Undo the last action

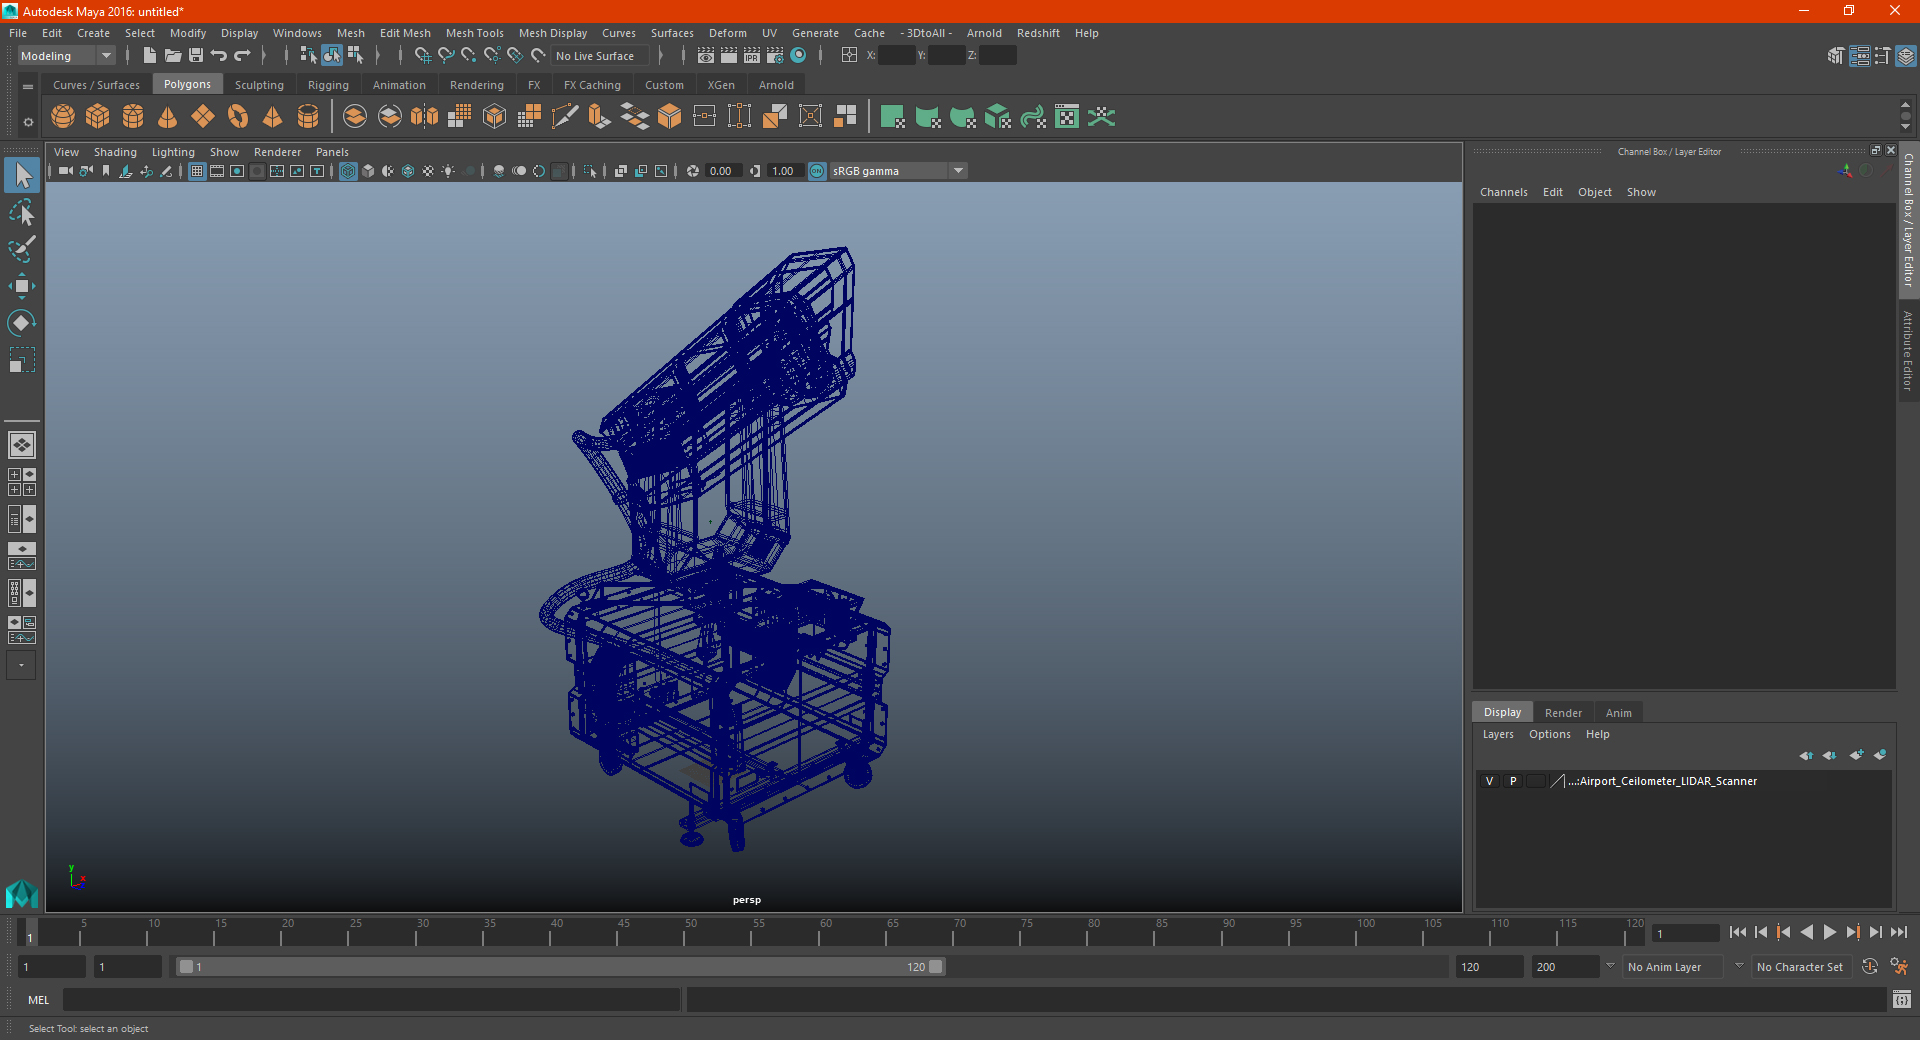click(219, 56)
